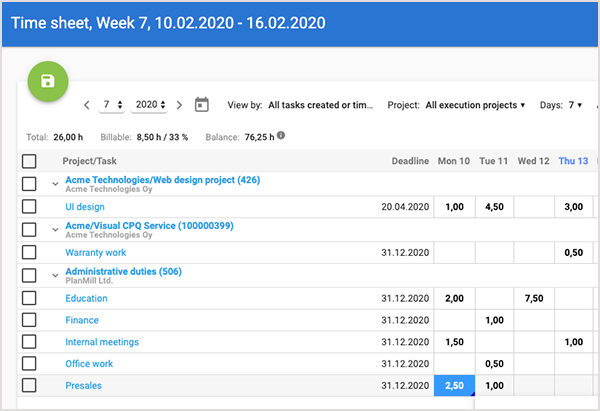Select UI design Thursday cell 3,00
The width and height of the screenshot is (600, 411).
574,207
